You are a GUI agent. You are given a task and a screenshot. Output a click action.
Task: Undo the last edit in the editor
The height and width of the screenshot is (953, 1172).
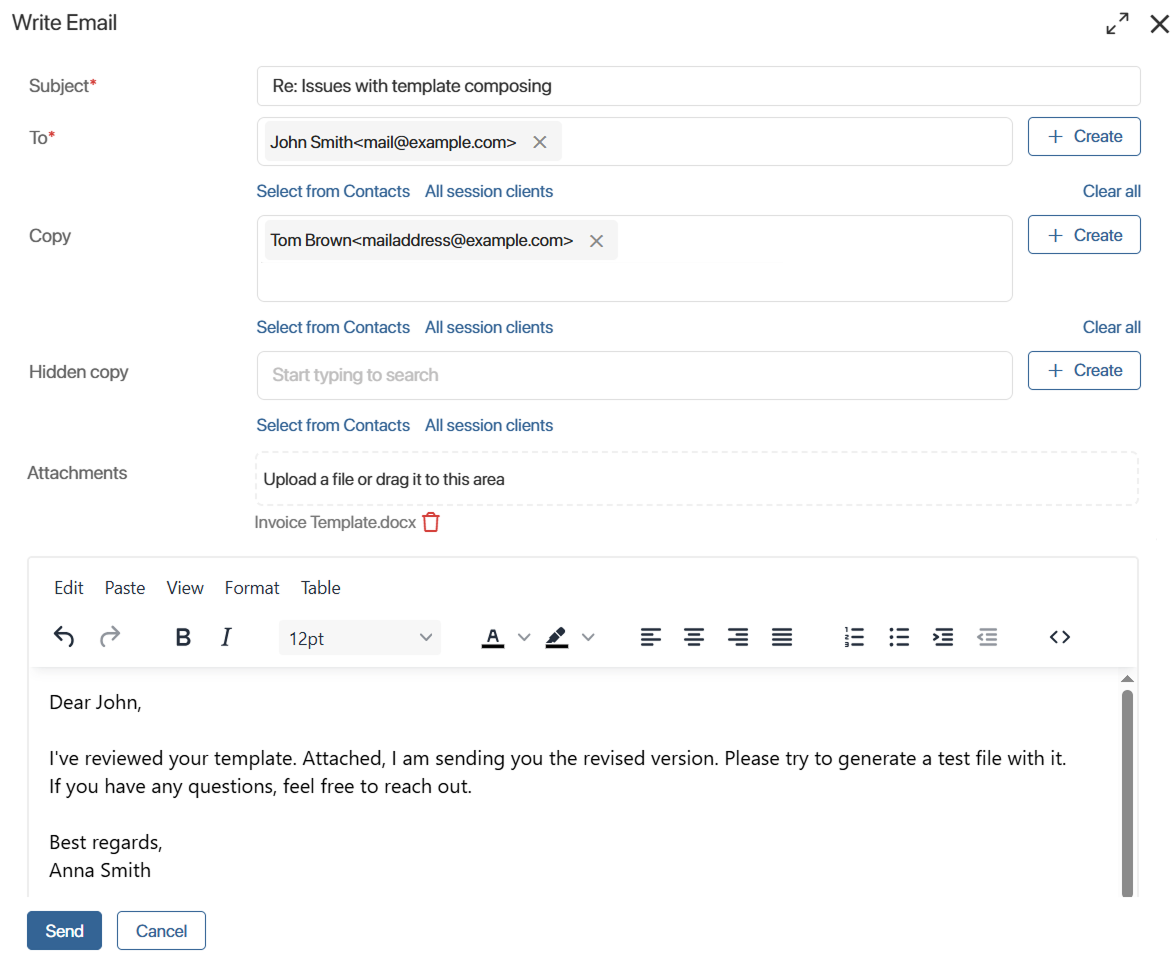pos(64,637)
